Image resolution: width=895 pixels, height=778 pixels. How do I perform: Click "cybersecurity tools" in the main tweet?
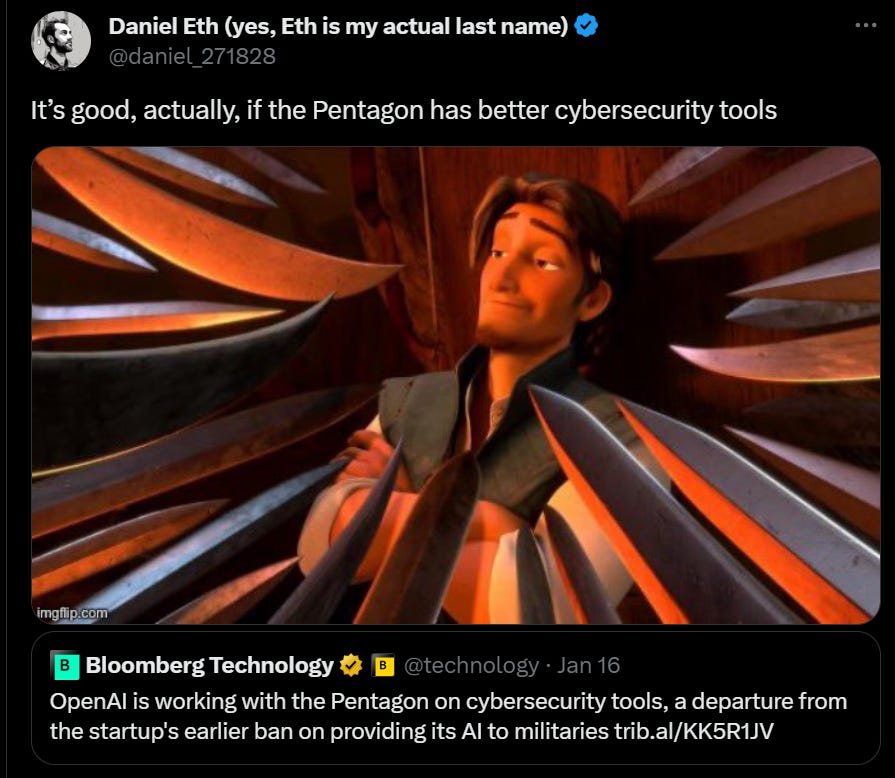coord(666,110)
